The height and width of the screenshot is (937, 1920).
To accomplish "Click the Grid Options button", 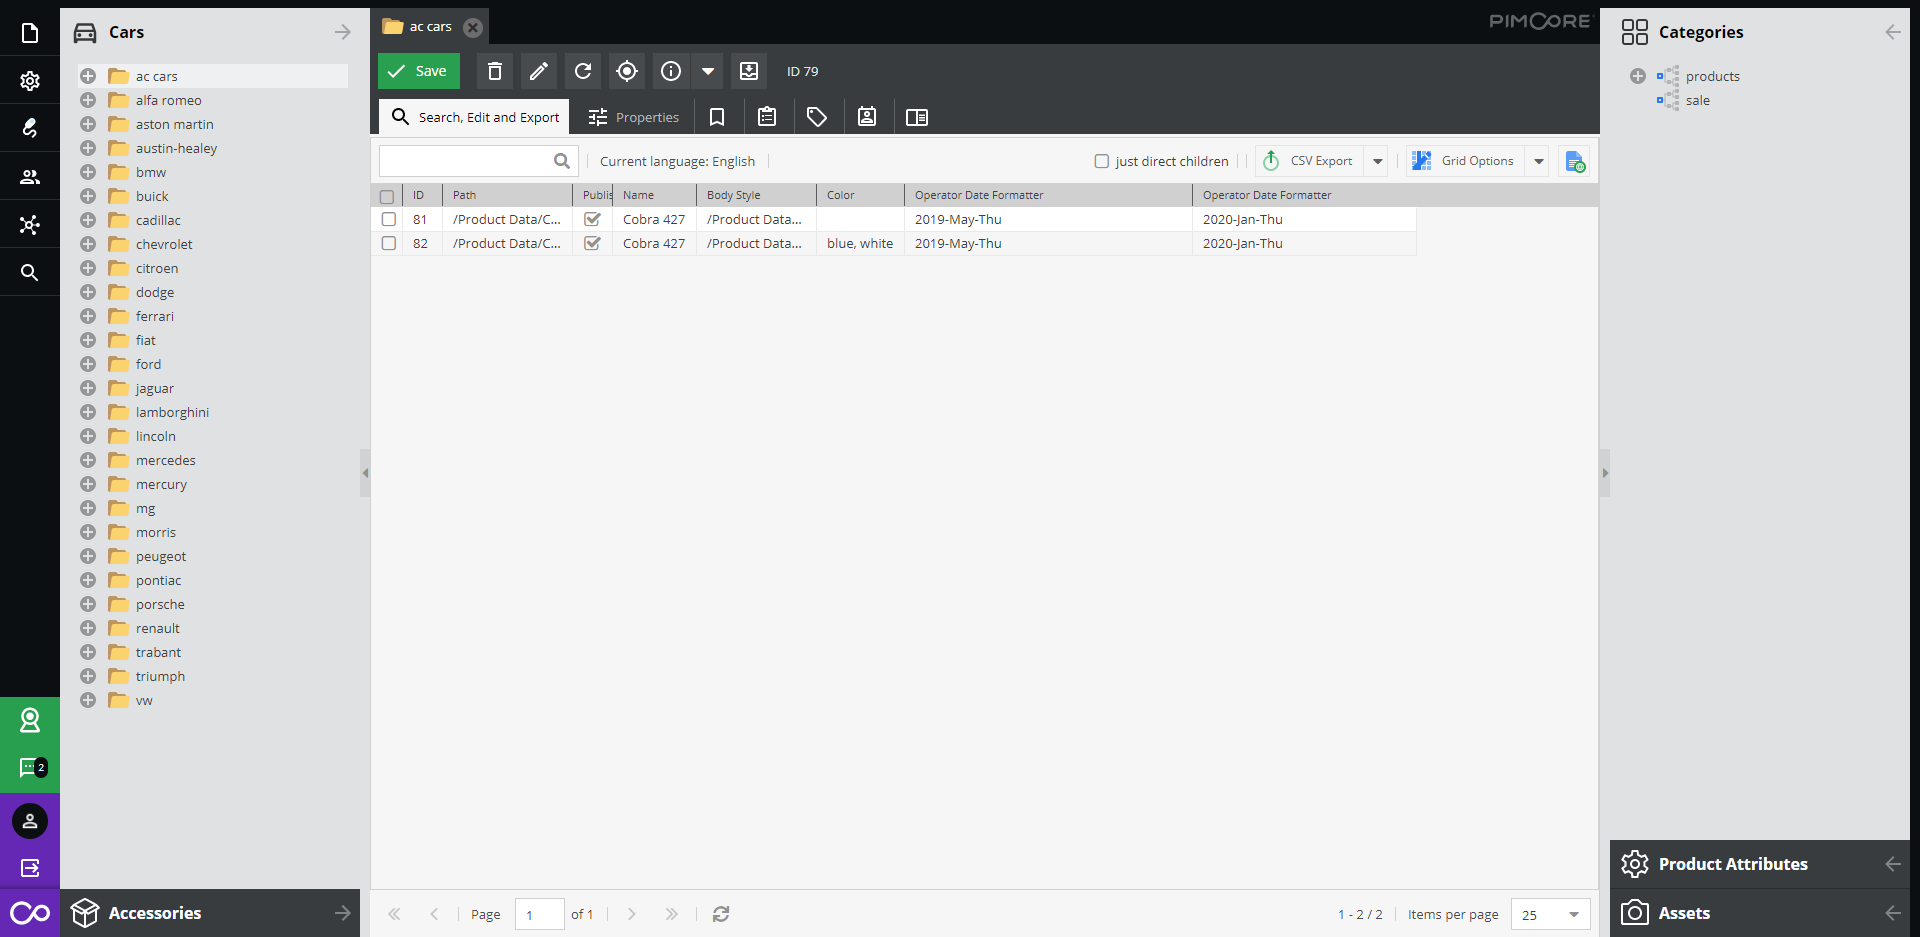I will point(1466,161).
